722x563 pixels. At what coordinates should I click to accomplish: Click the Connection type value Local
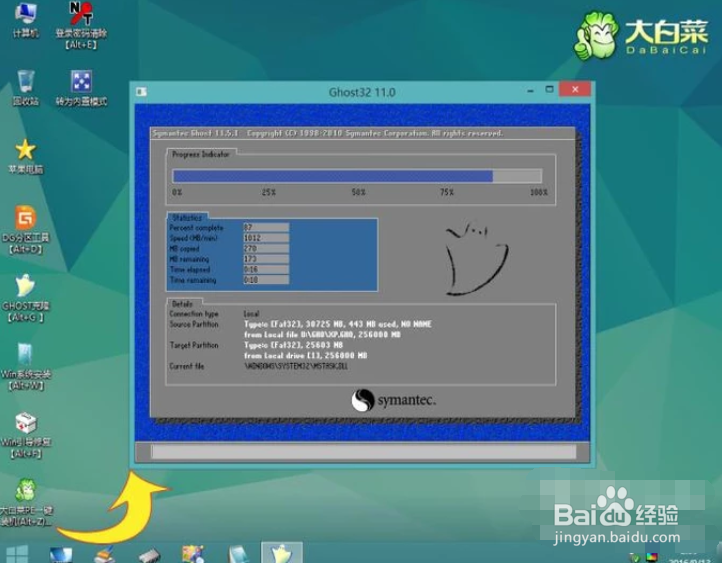point(251,314)
